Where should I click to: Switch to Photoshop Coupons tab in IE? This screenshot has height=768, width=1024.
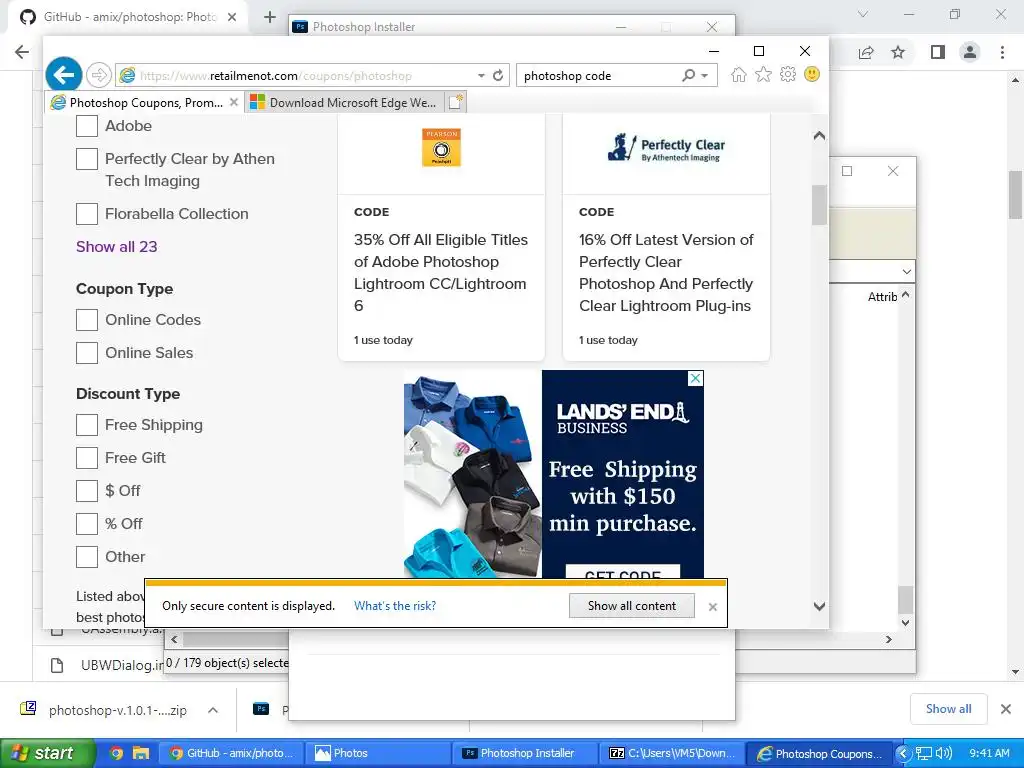145,103
